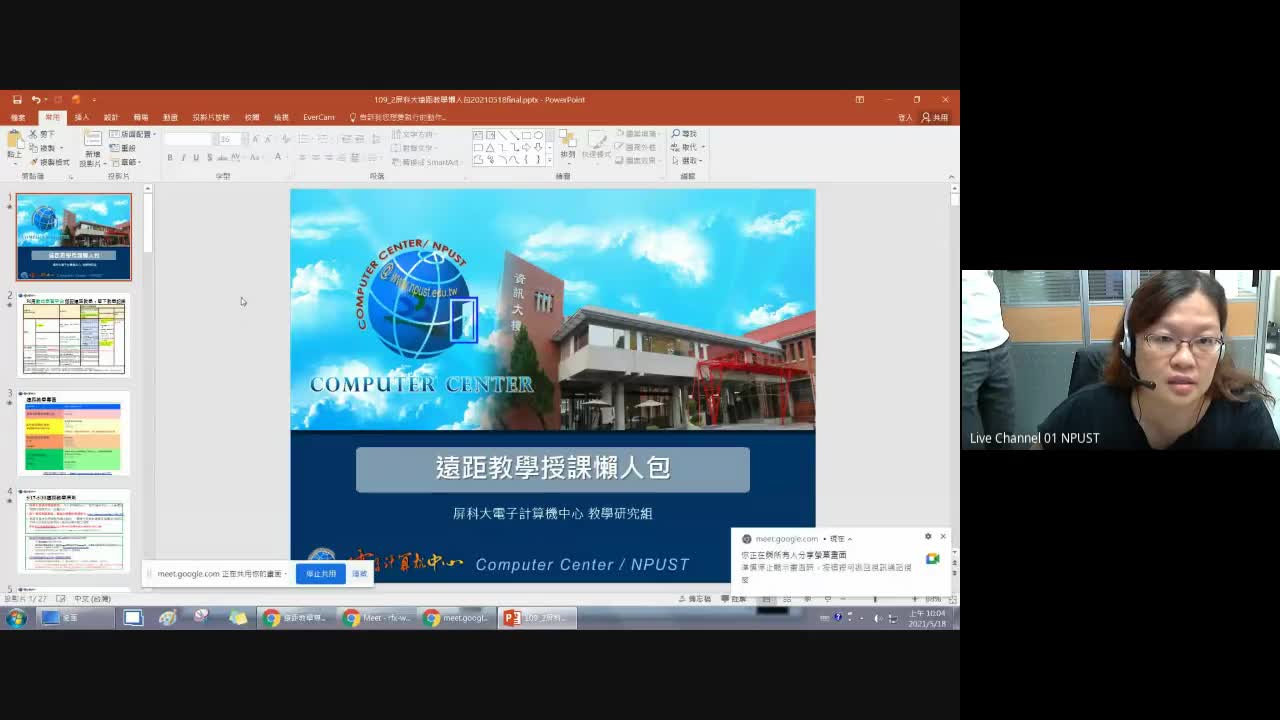Save the presentation using the floppy disk icon

[17, 100]
